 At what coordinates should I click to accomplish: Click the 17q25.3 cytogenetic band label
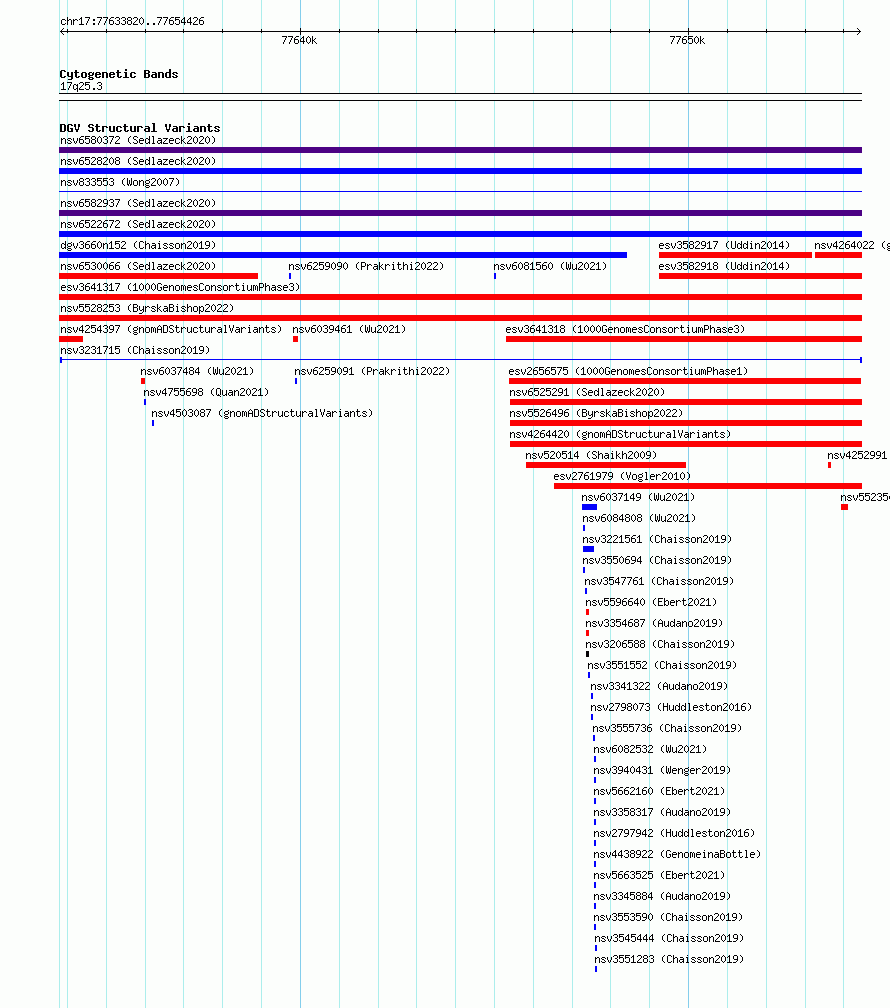pyautogui.click(x=81, y=87)
